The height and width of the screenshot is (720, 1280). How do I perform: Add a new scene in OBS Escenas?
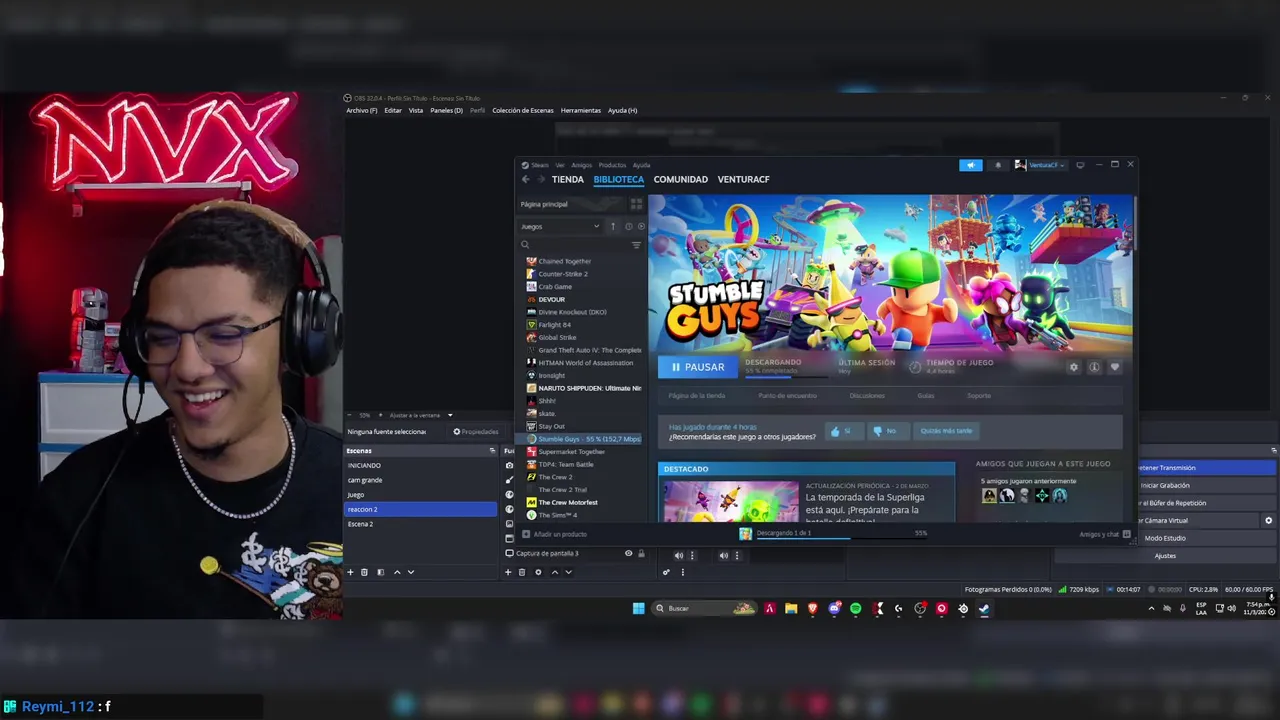coord(350,572)
